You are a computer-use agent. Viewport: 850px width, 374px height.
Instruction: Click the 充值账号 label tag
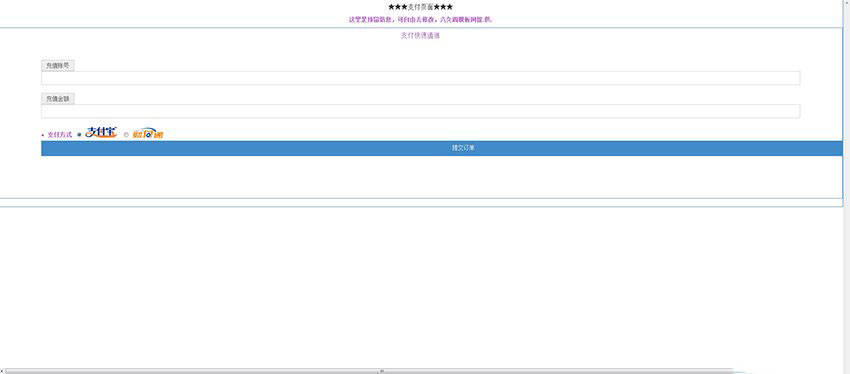(x=57, y=66)
